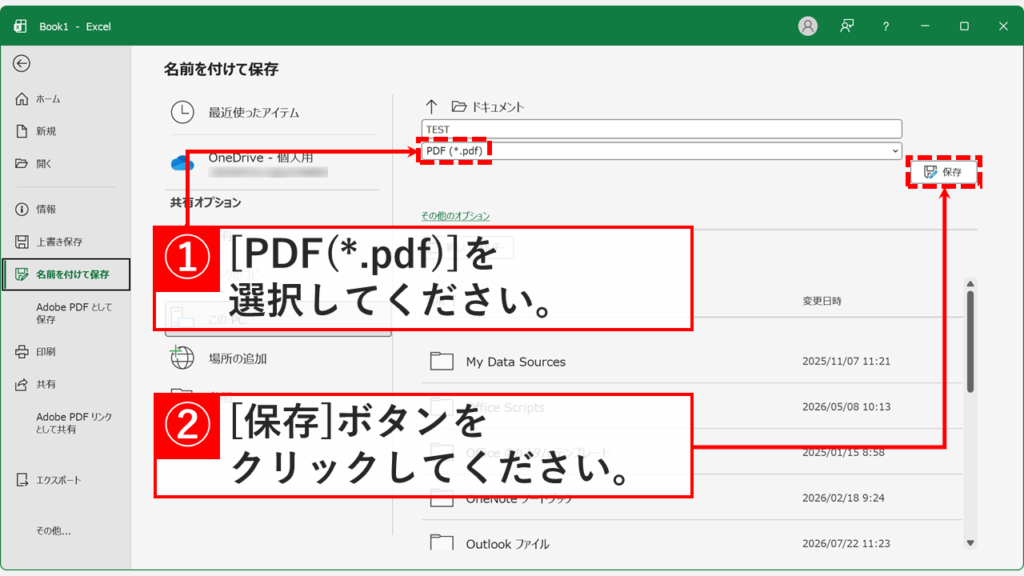Open the PDF (*.pdf) file type dropdown
The image size is (1024, 576).
(662, 151)
